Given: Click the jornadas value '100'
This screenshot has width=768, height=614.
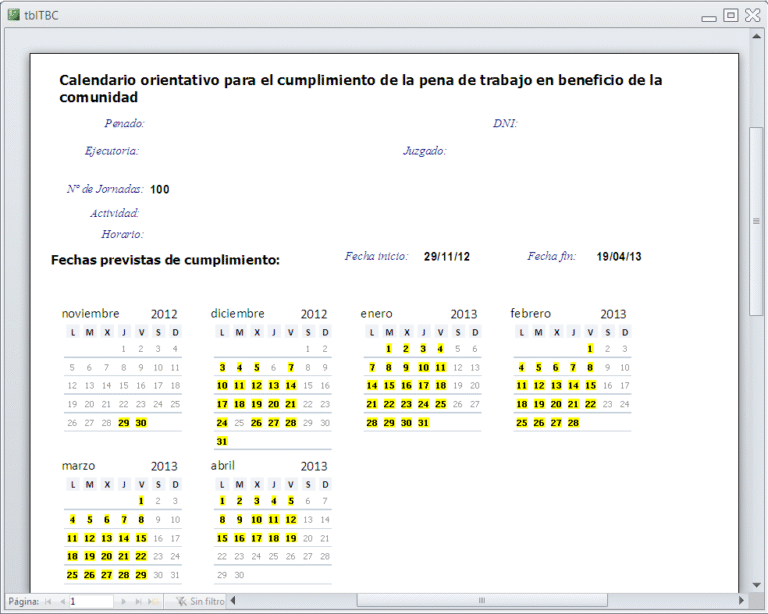Looking at the screenshot, I should [x=160, y=189].
